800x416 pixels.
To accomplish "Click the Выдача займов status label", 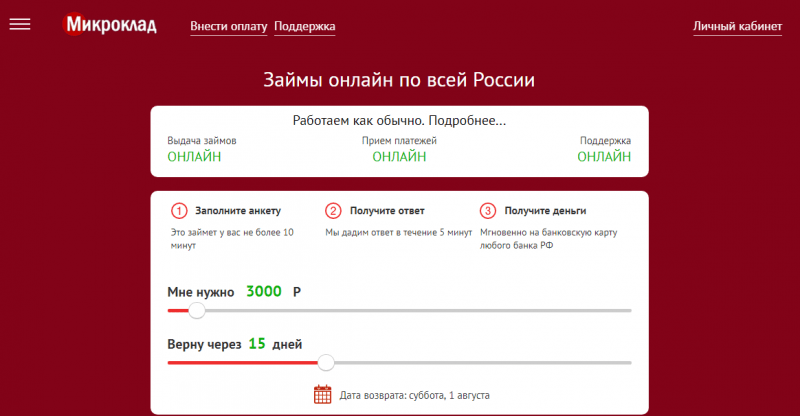I will tap(202, 140).
